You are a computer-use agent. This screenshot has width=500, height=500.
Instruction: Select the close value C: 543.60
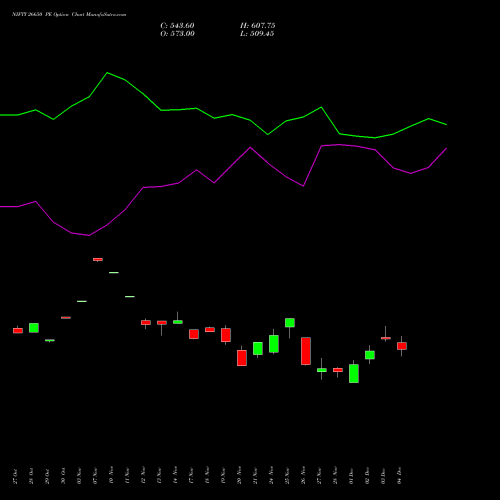point(177,26)
